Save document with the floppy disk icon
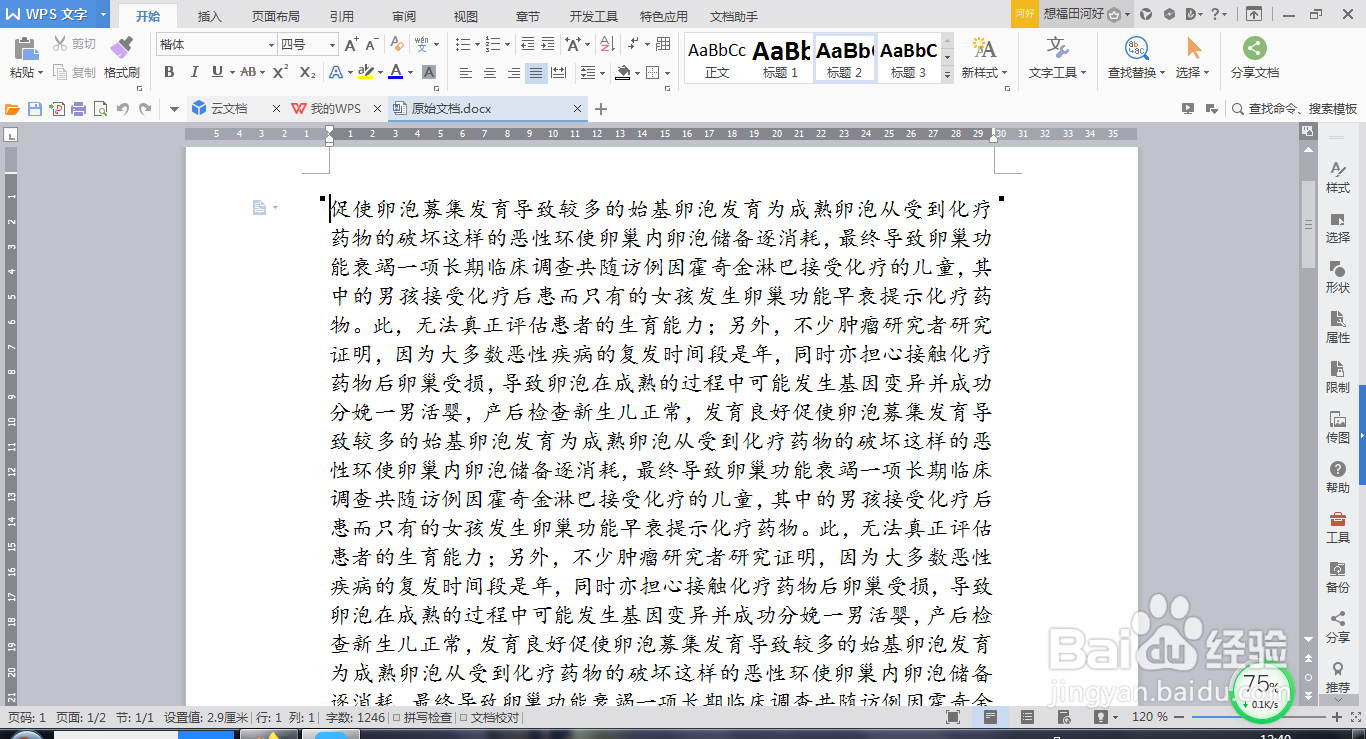 [x=35, y=108]
